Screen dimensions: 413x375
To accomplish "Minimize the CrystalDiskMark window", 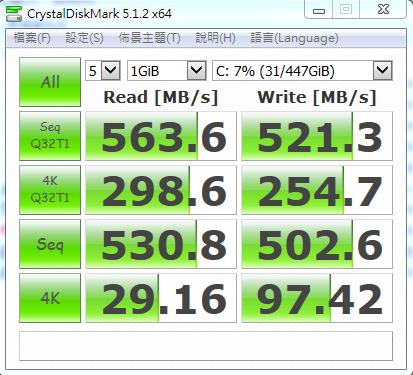I will tap(319, 10).
